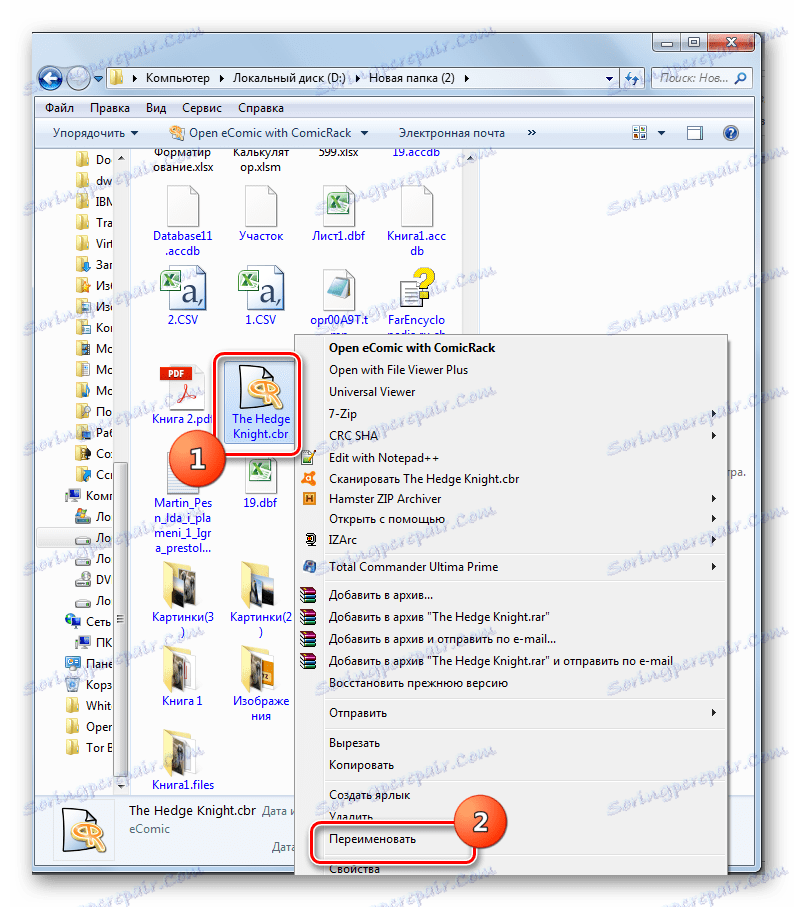The width and height of the screenshot is (797, 907).
Task: Select the Martin_Pesn_lda_i_plameni text file
Action: 183,504
